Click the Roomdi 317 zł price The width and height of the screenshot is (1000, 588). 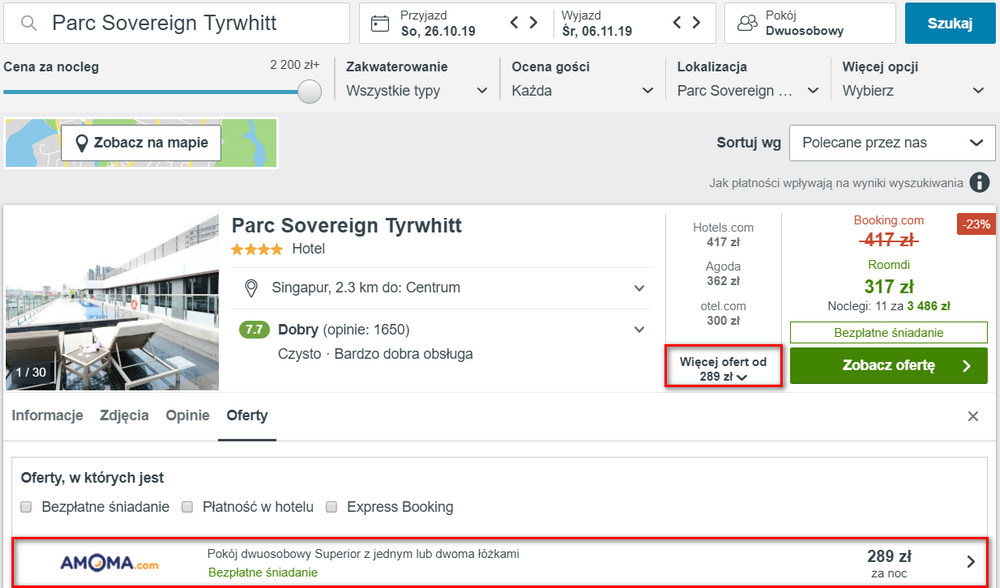889,286
